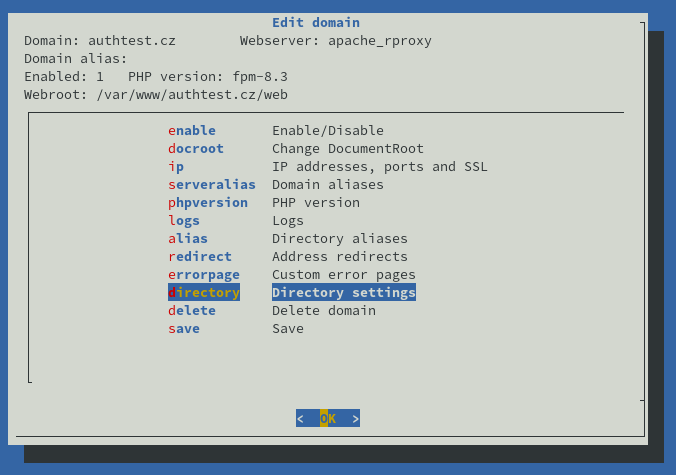Click the Domain aliases description

click(328, 184)
